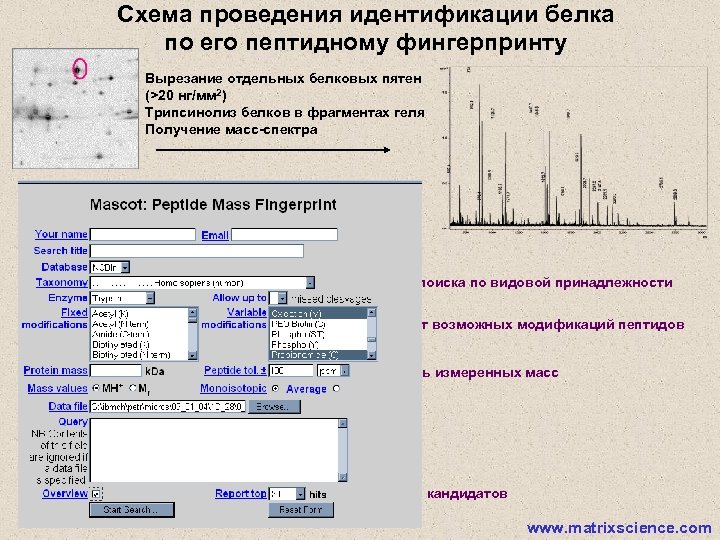Click the www.matrixscience.com link
Screen dimensions: 720x540
619,528
